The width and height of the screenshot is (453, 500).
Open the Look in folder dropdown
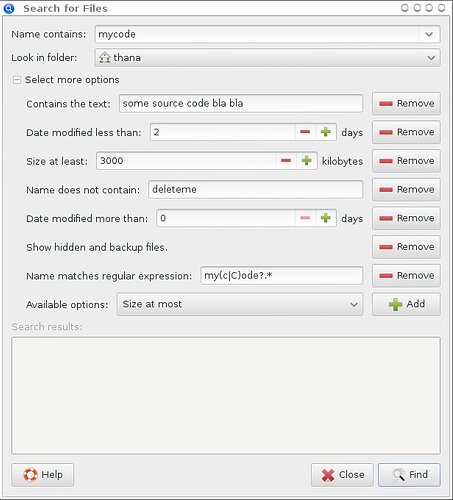click(268, 58)
